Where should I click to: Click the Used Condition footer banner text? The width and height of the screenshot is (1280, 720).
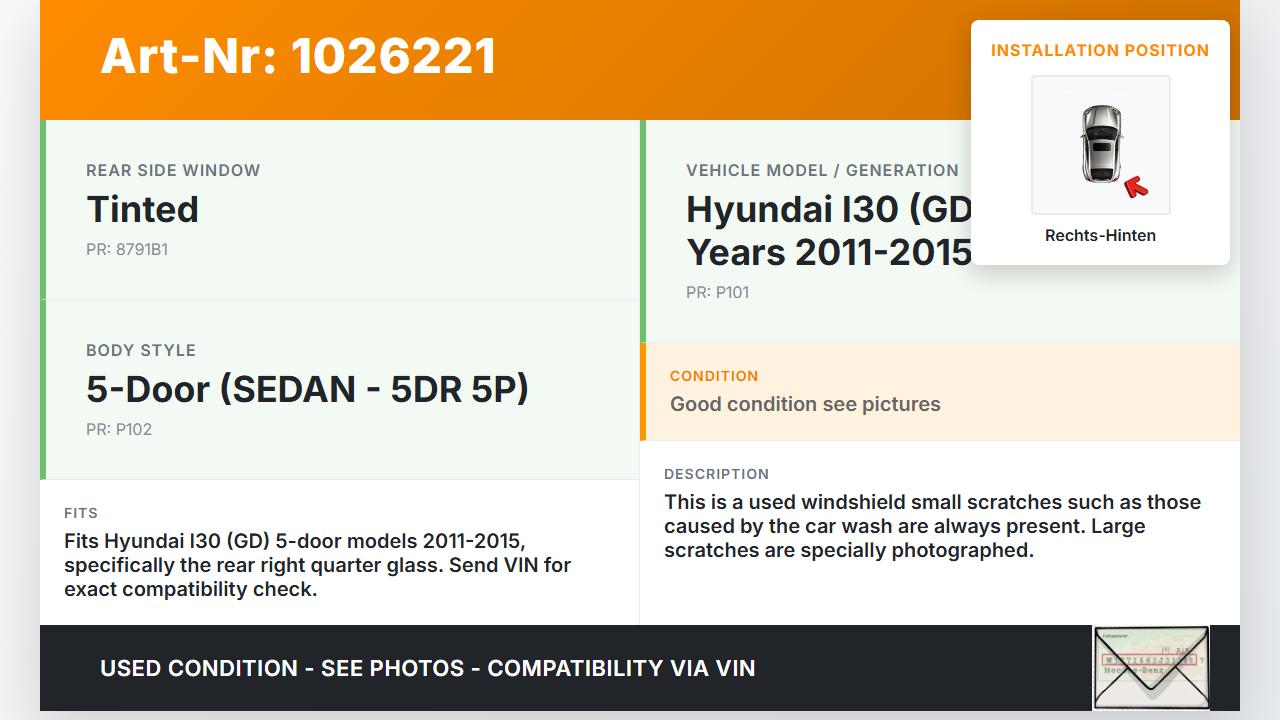(x=427, y=668)
